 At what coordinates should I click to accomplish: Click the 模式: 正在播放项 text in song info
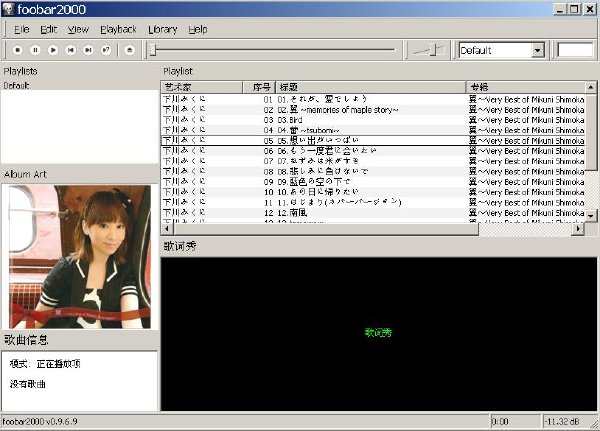click(45, 364)
